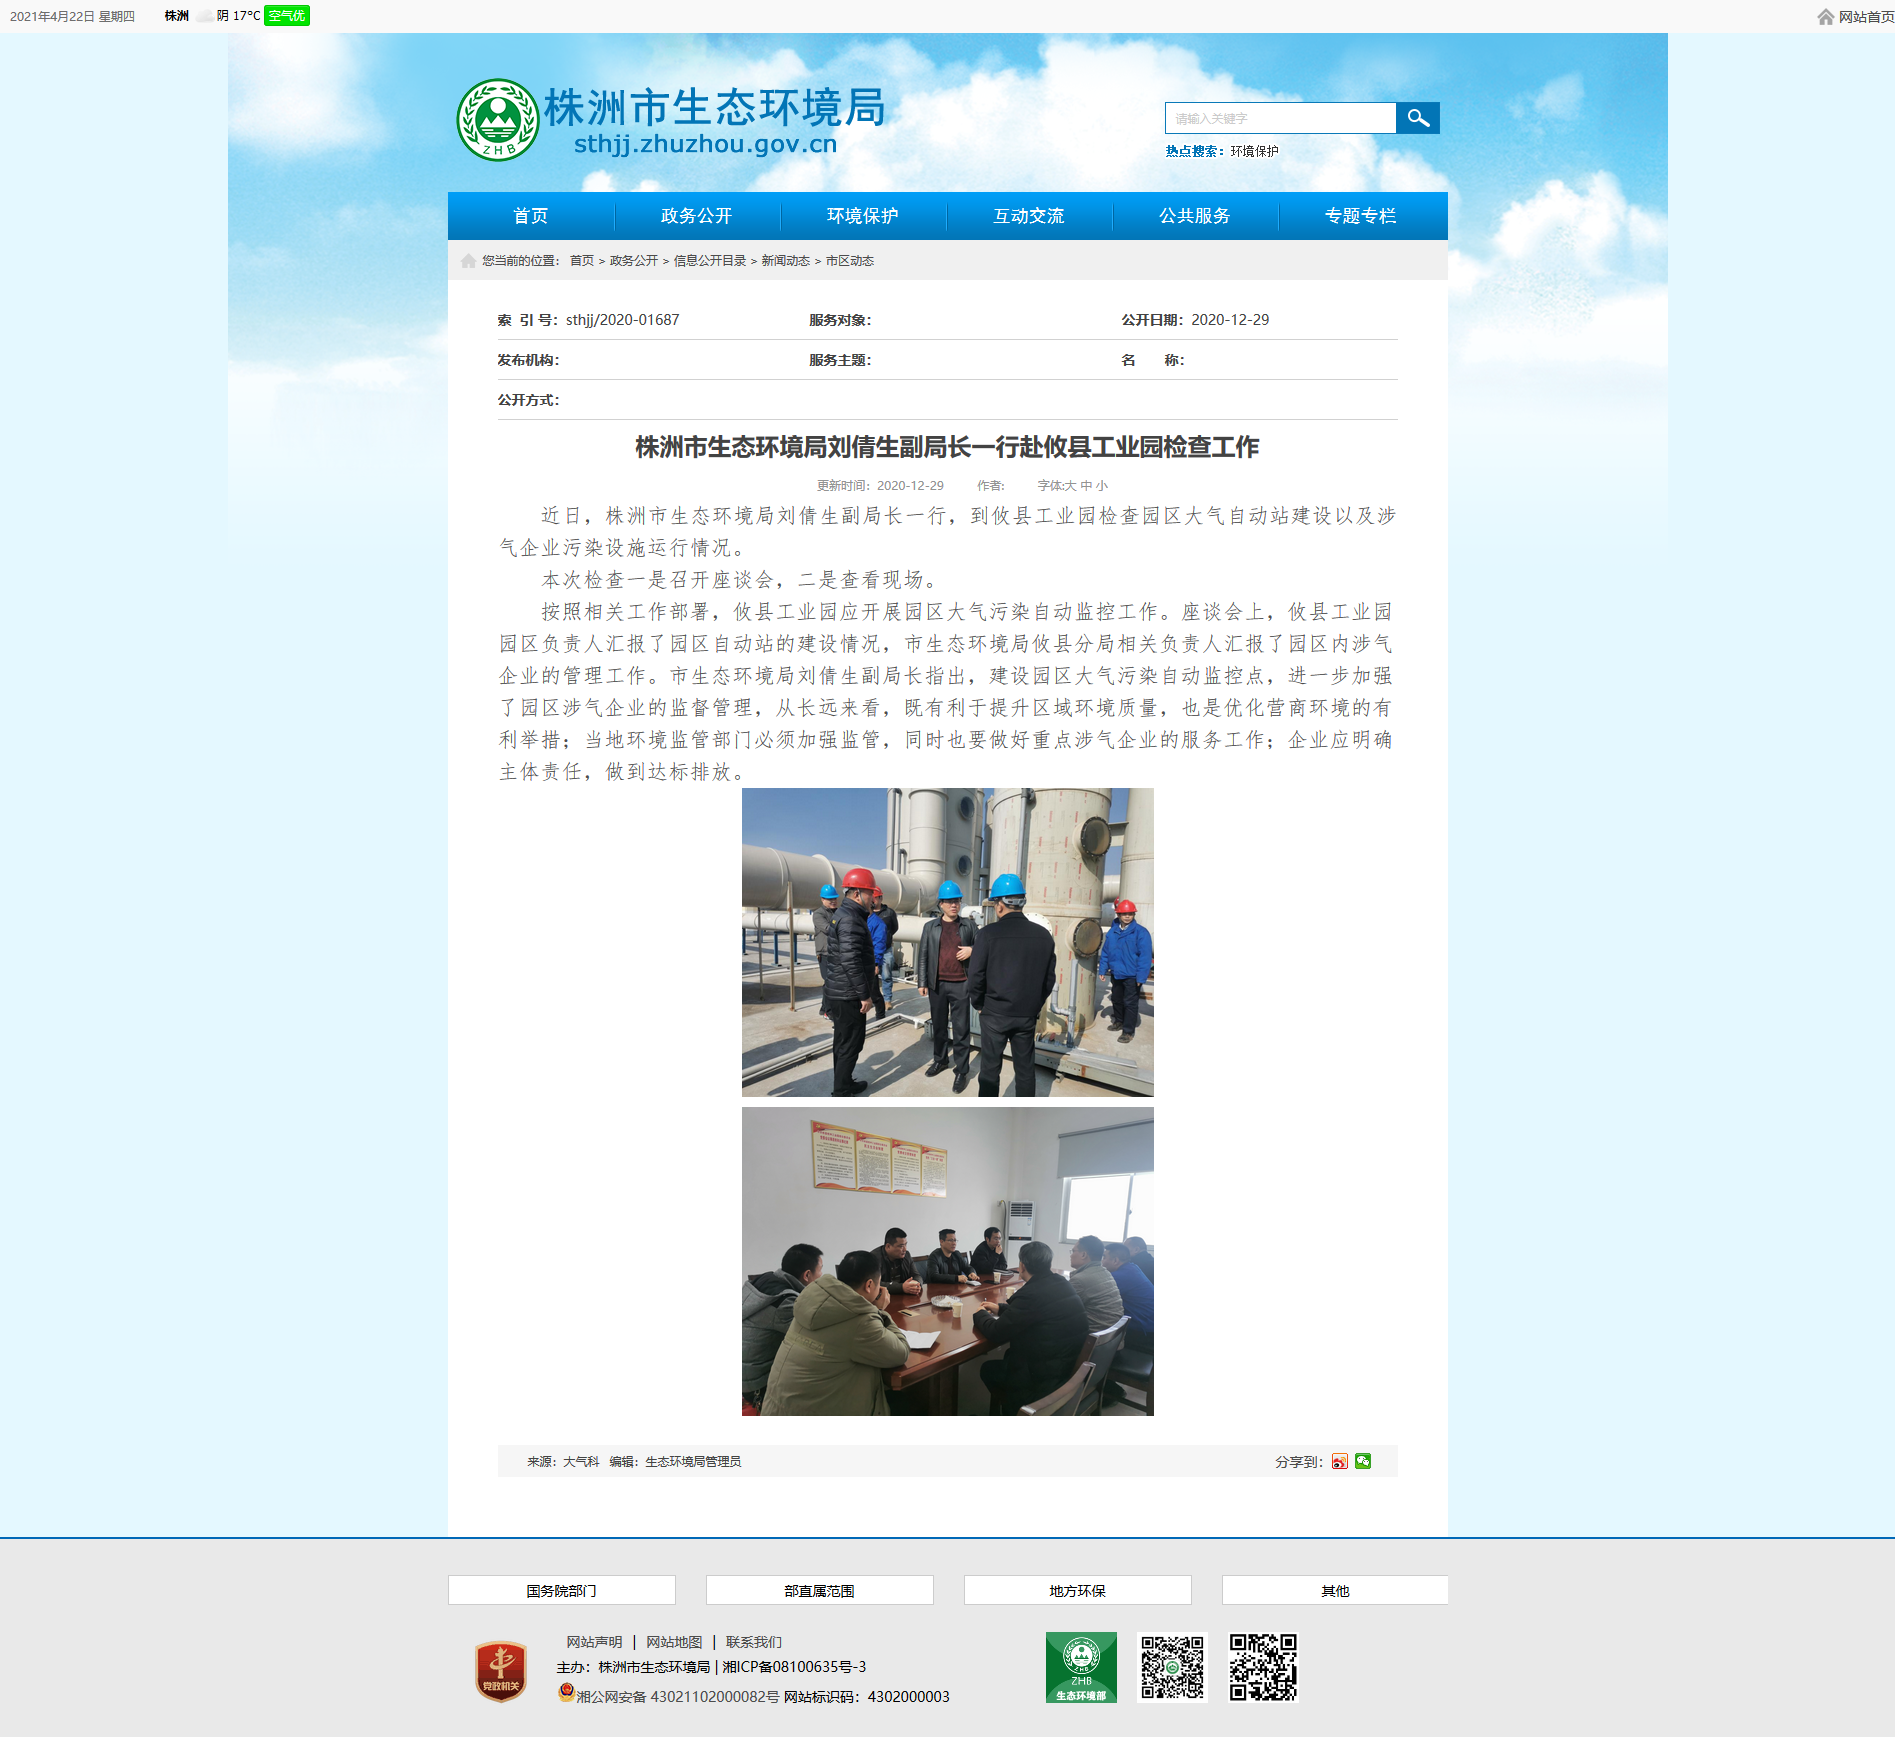Click the search magnifier icon button
Viewport: 1895px width, 1737px height.
click(x=1417, y=118)
